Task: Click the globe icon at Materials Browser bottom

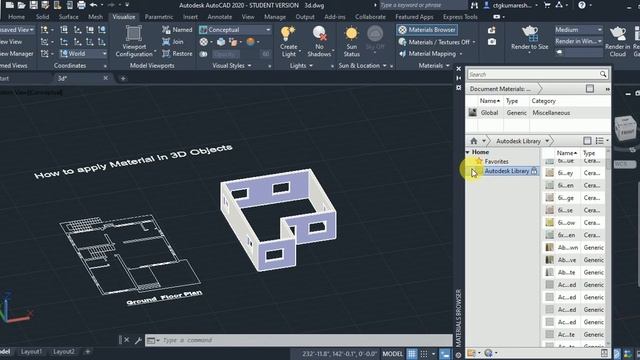Action: (x=489, y=353)
